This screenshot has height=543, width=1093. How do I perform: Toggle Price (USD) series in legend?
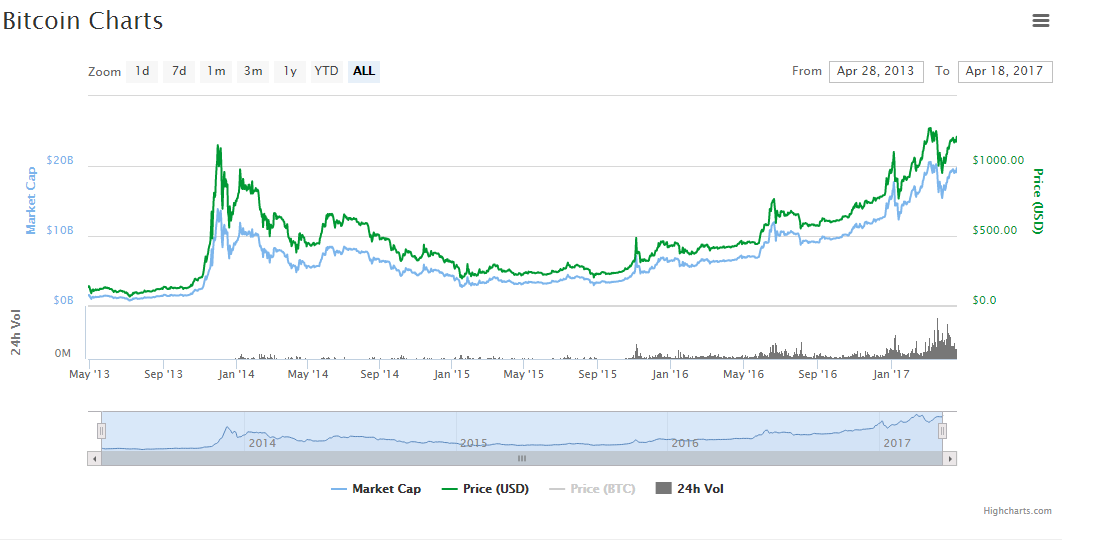tap(485, 489)
